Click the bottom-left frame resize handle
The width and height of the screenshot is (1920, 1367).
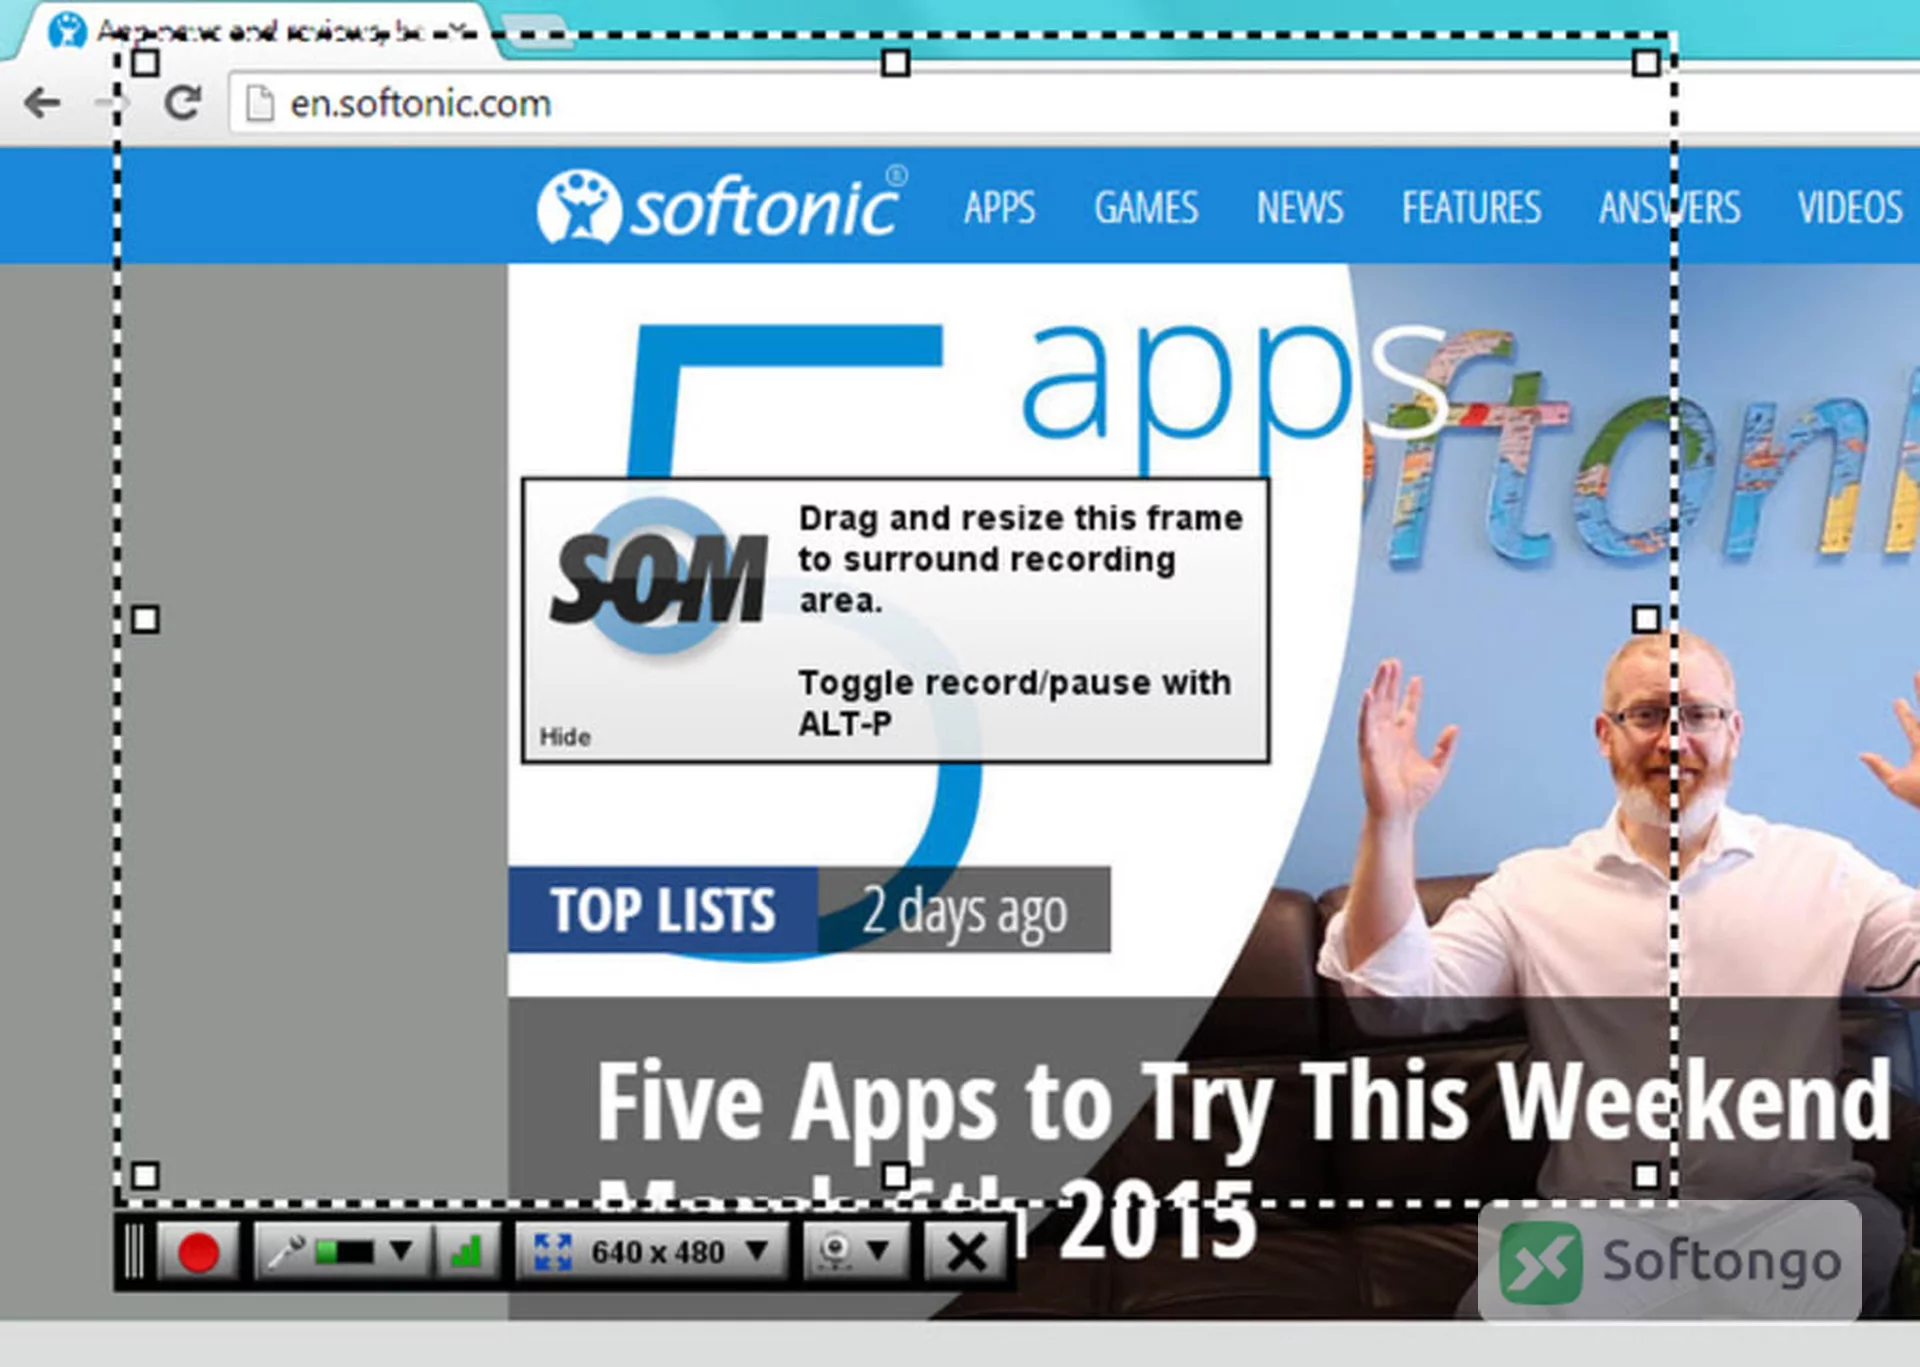pyautogui.click(x=146, y=1175)
